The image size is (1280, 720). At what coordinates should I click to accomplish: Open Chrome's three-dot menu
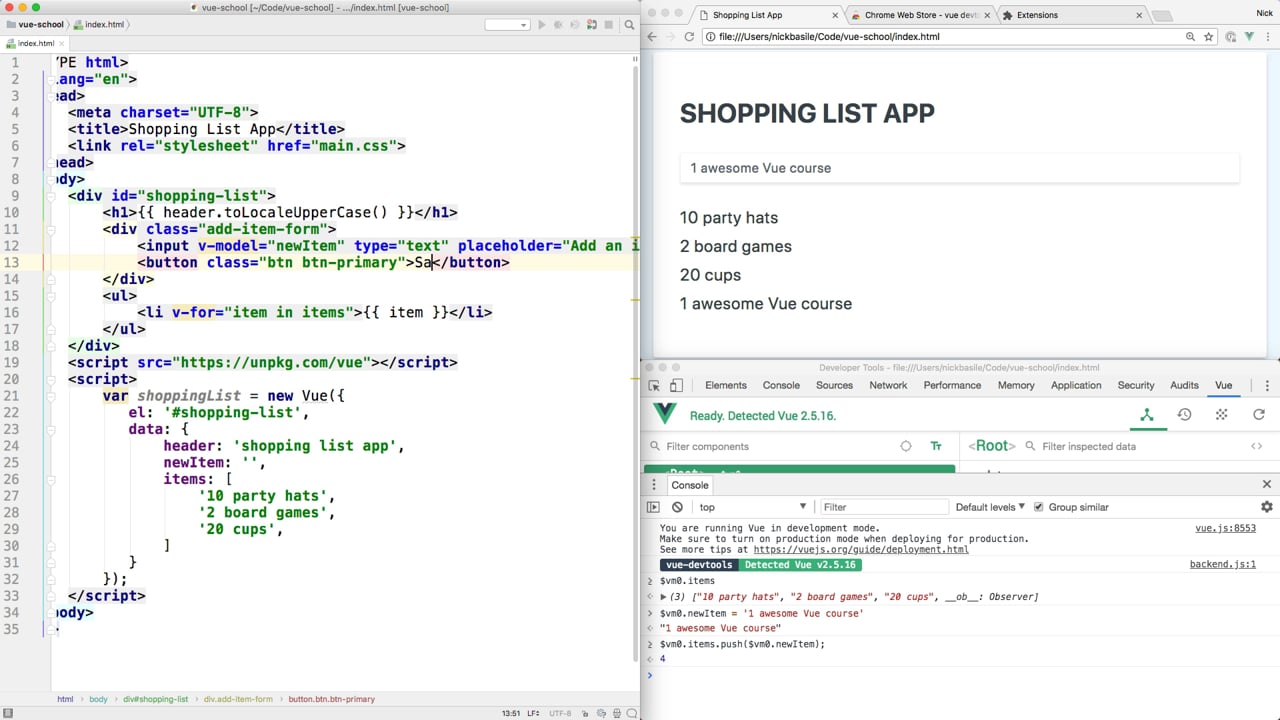[x=1267, y=36]
